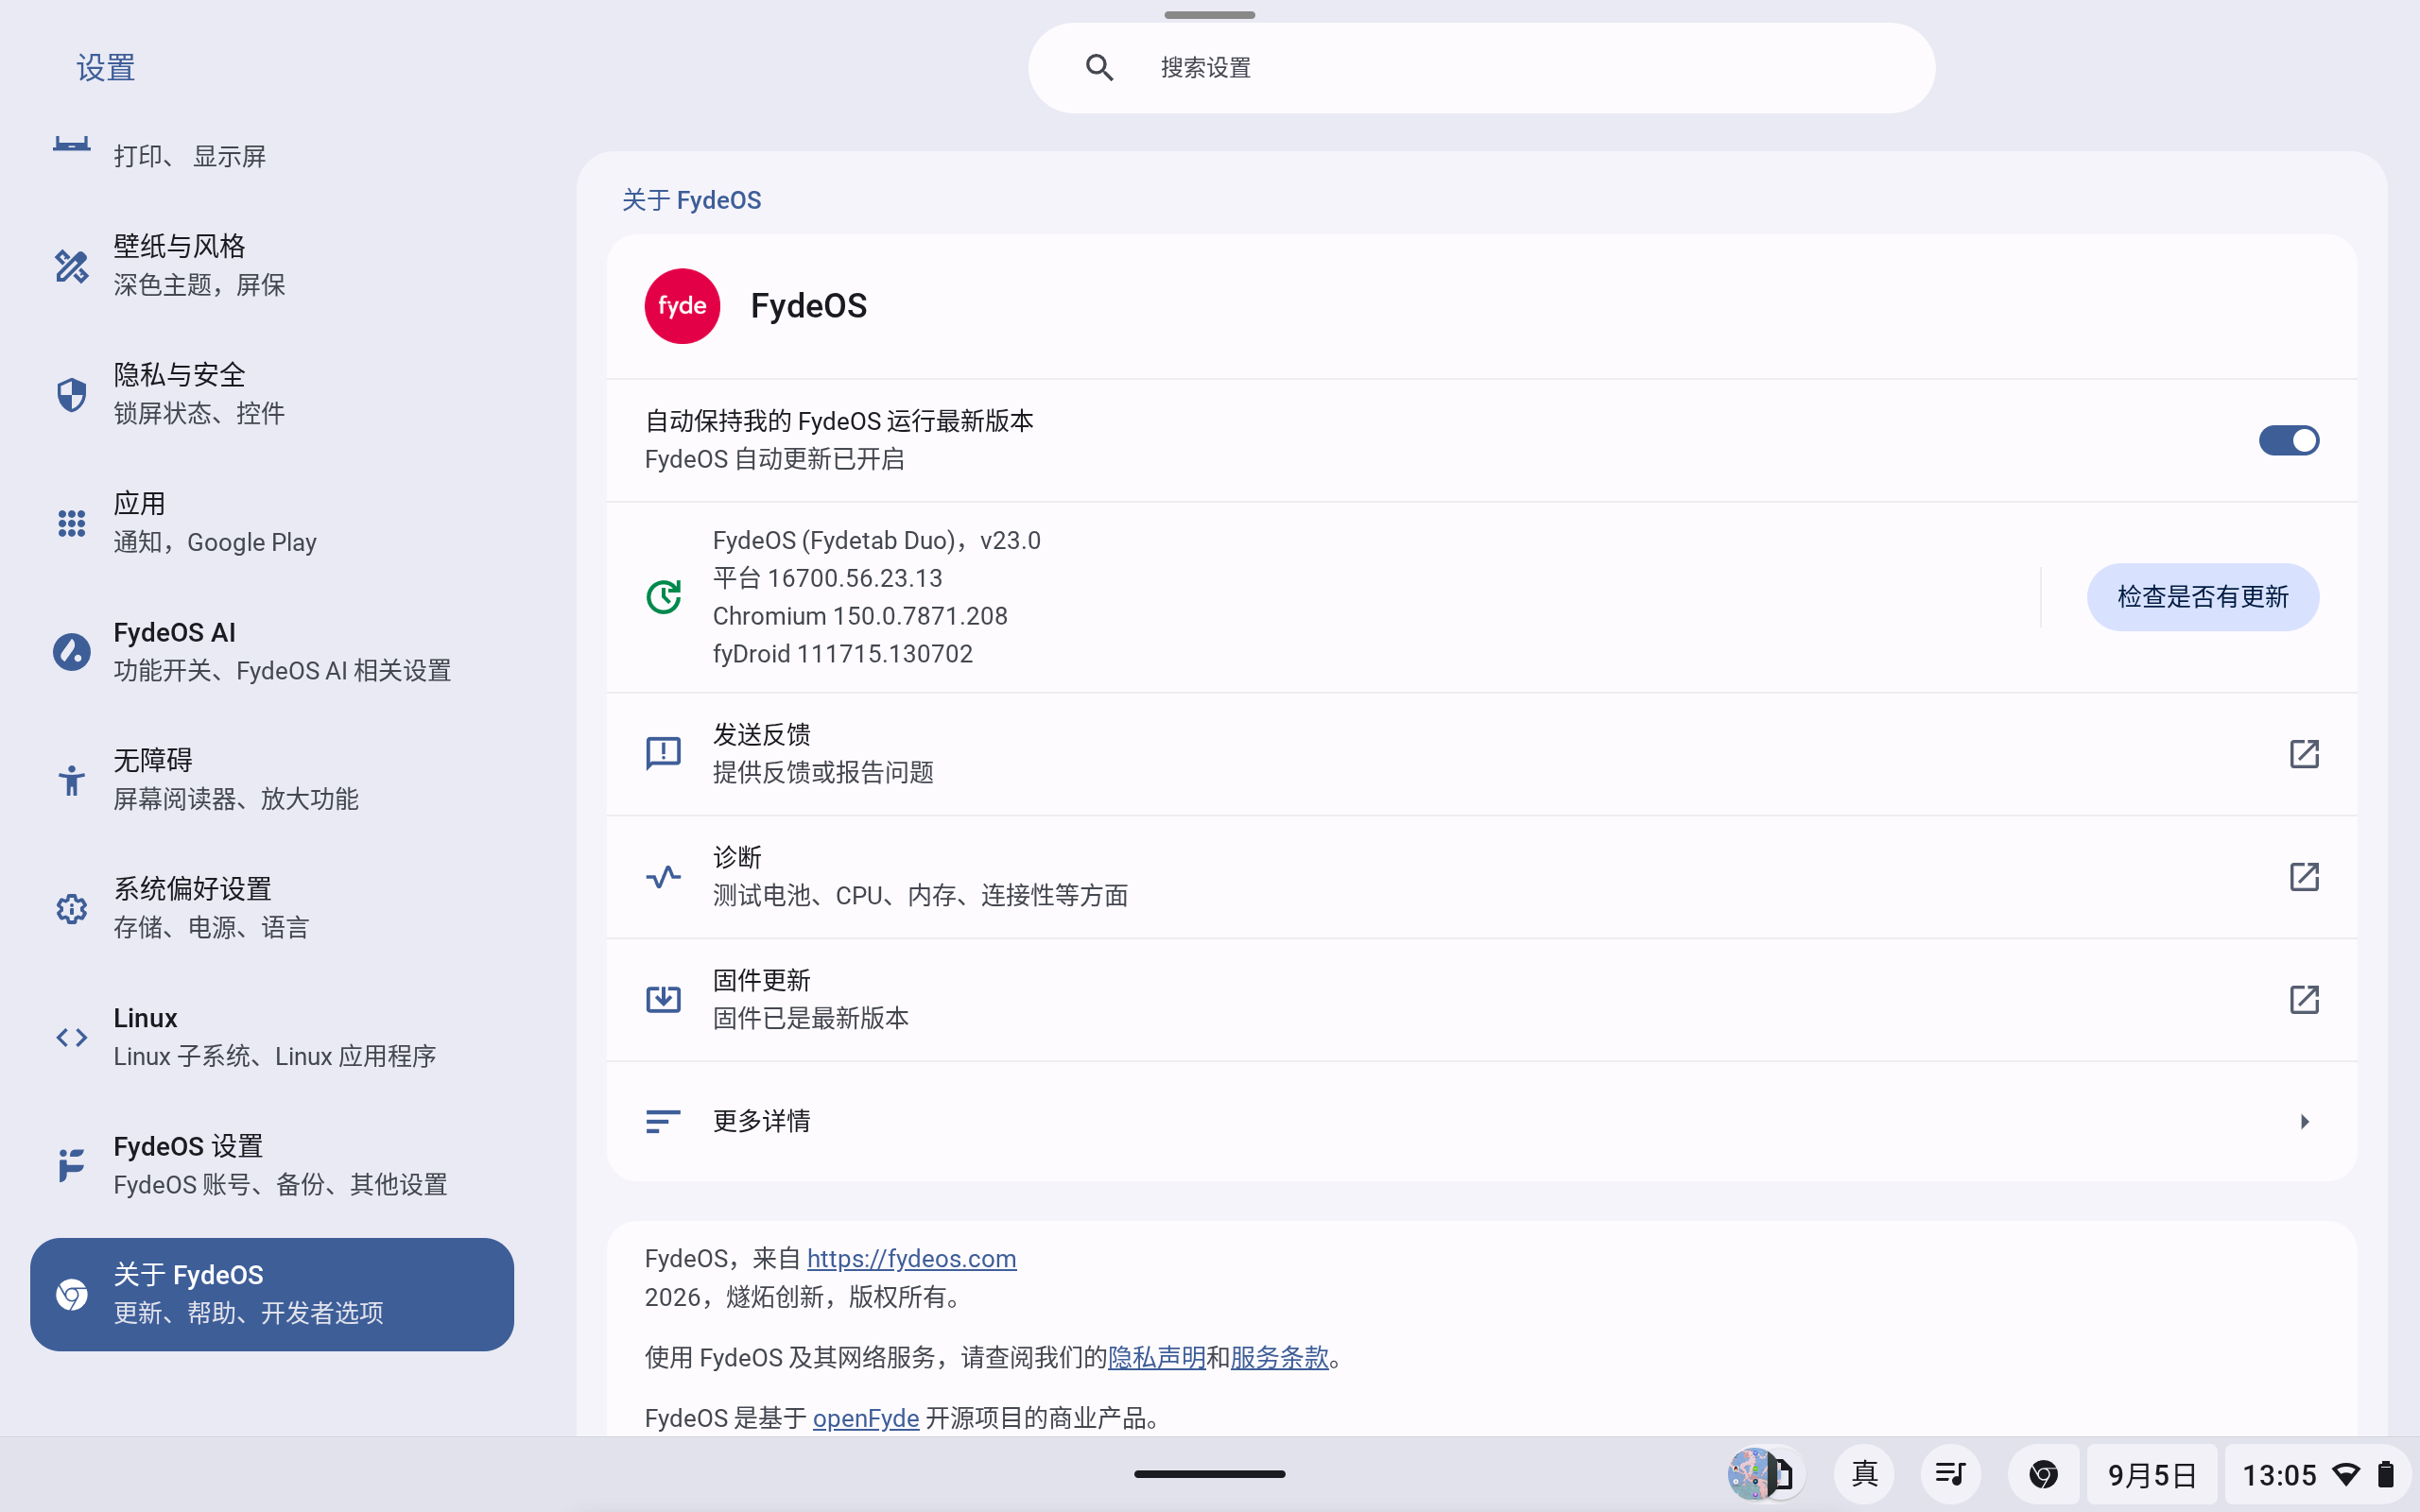2420x1512 pixels.
Task: Select the 应用 grid icon in sidebar
Action: [71, 523]
